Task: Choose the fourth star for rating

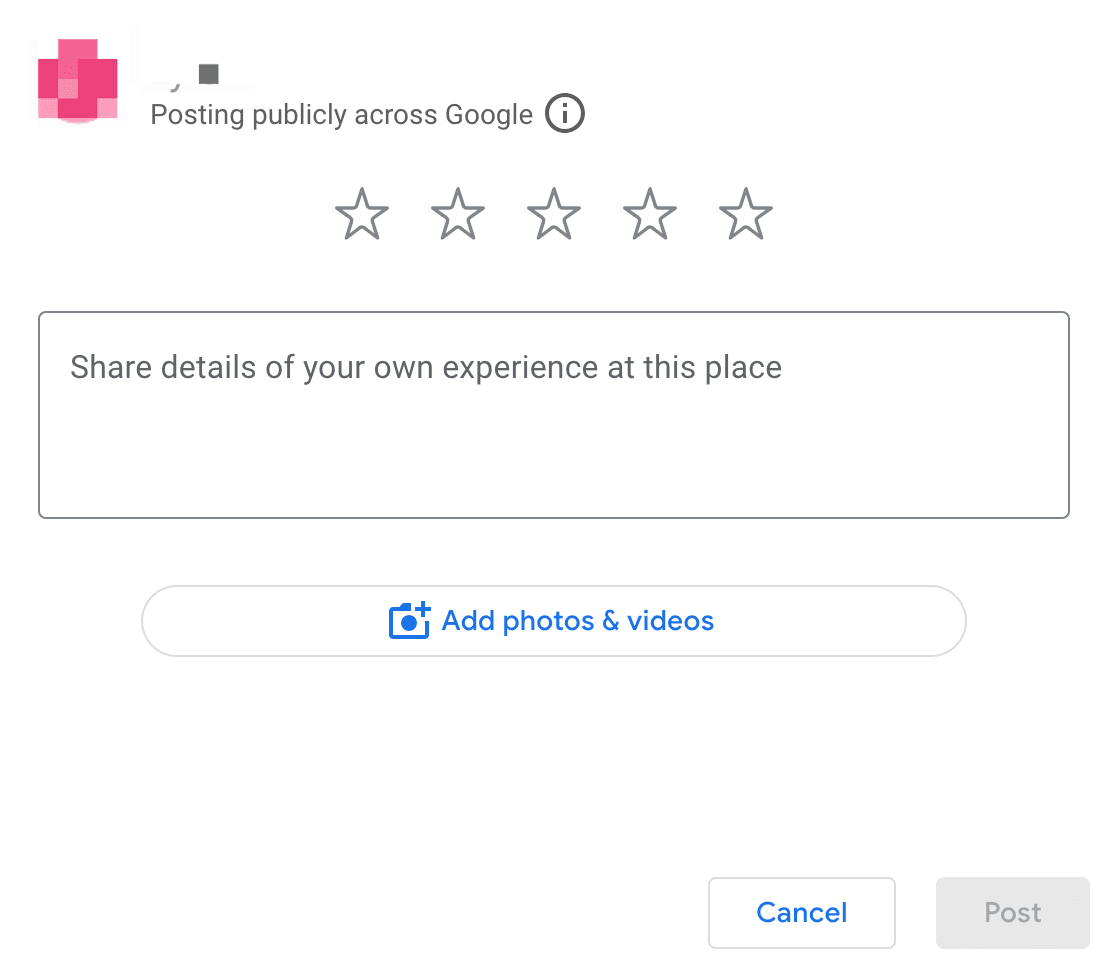Action: click(x=650, y=215)
